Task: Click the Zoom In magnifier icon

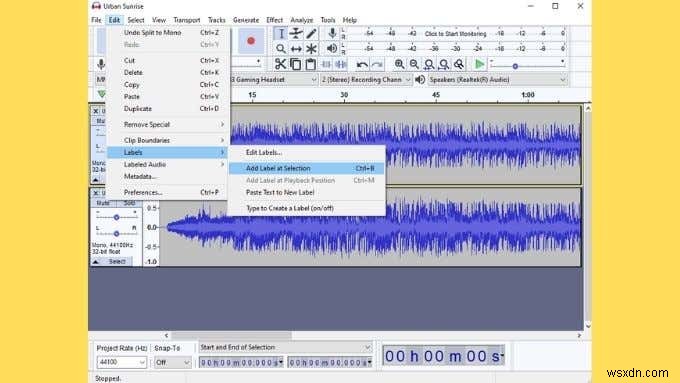Action: coord(399,64)
